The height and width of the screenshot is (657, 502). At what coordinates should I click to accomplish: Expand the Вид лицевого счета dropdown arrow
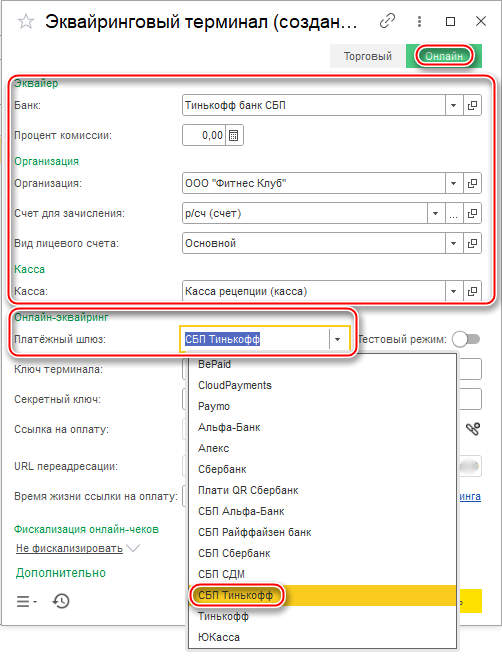coord(454,243)
